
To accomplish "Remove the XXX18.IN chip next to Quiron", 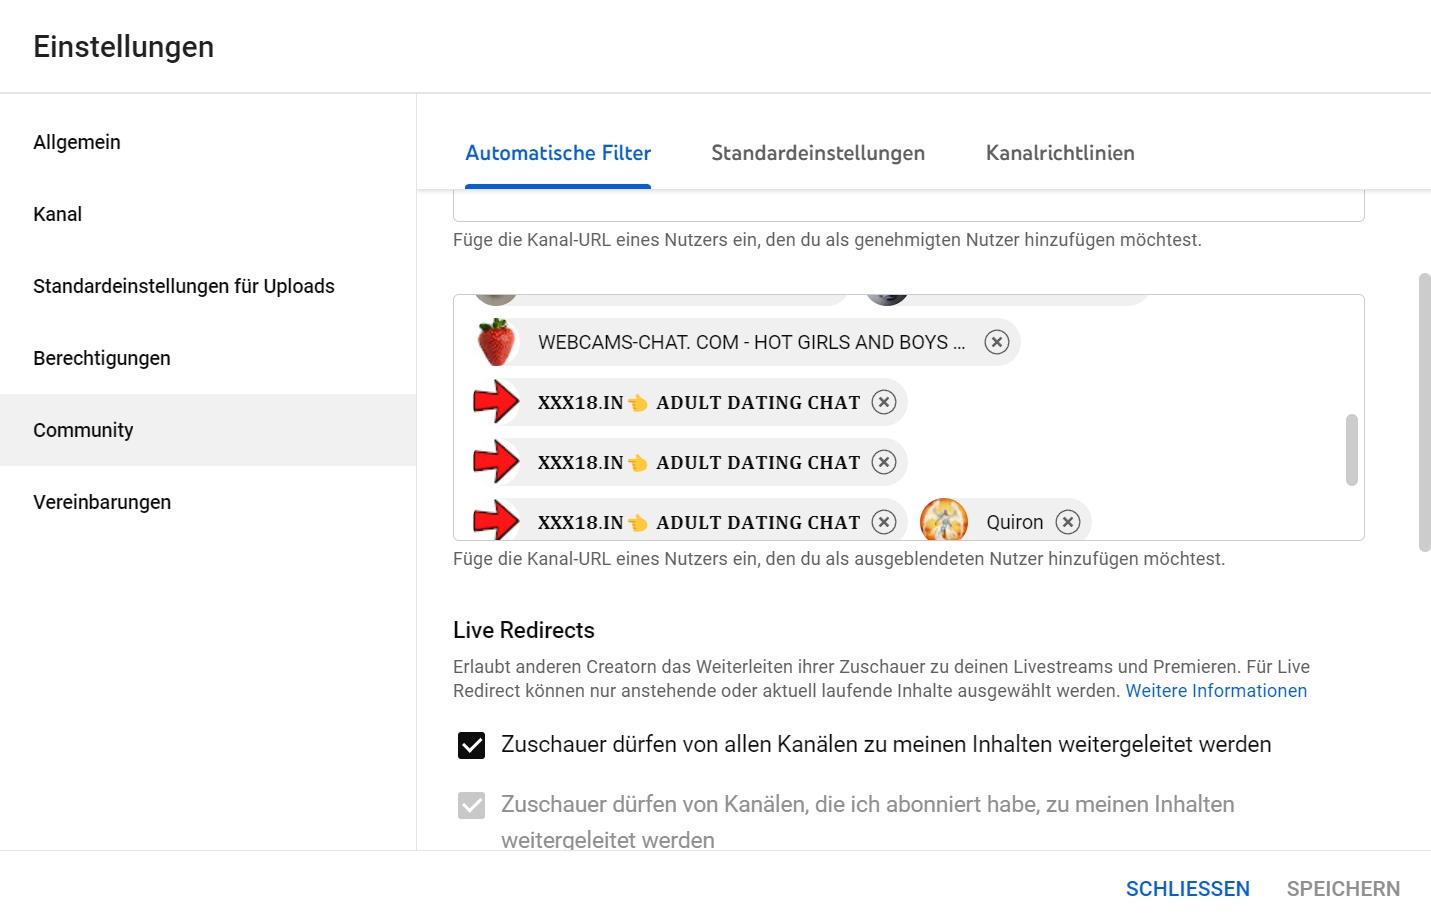I will pyautogui.click(x=883, y=522).
